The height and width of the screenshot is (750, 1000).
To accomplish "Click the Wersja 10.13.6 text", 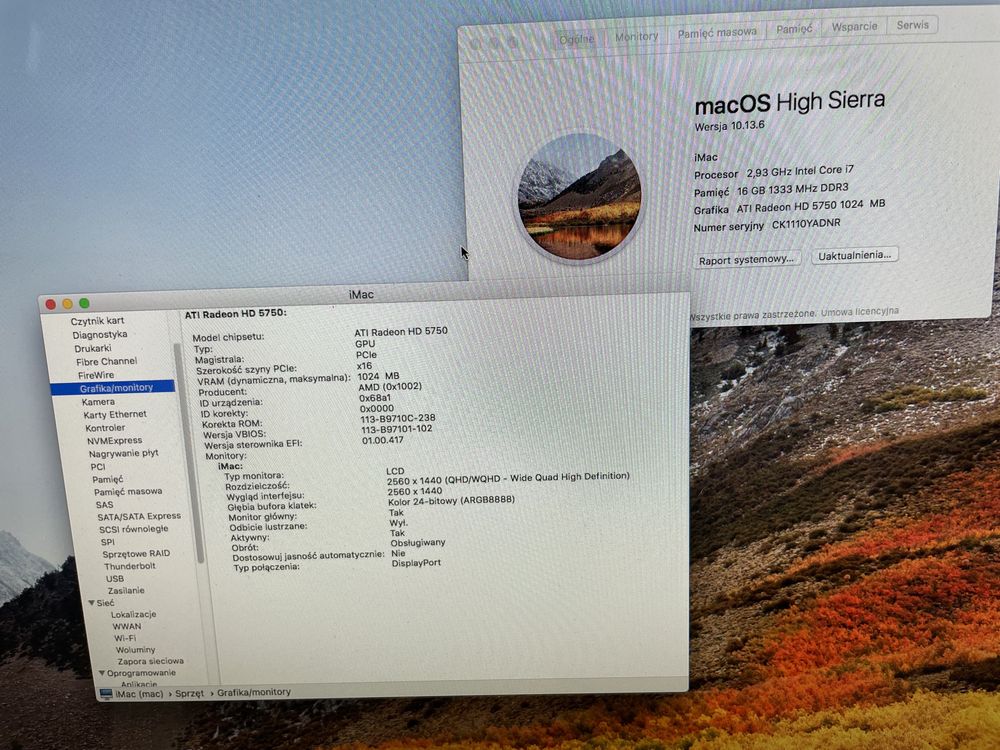I will (730, 126).
